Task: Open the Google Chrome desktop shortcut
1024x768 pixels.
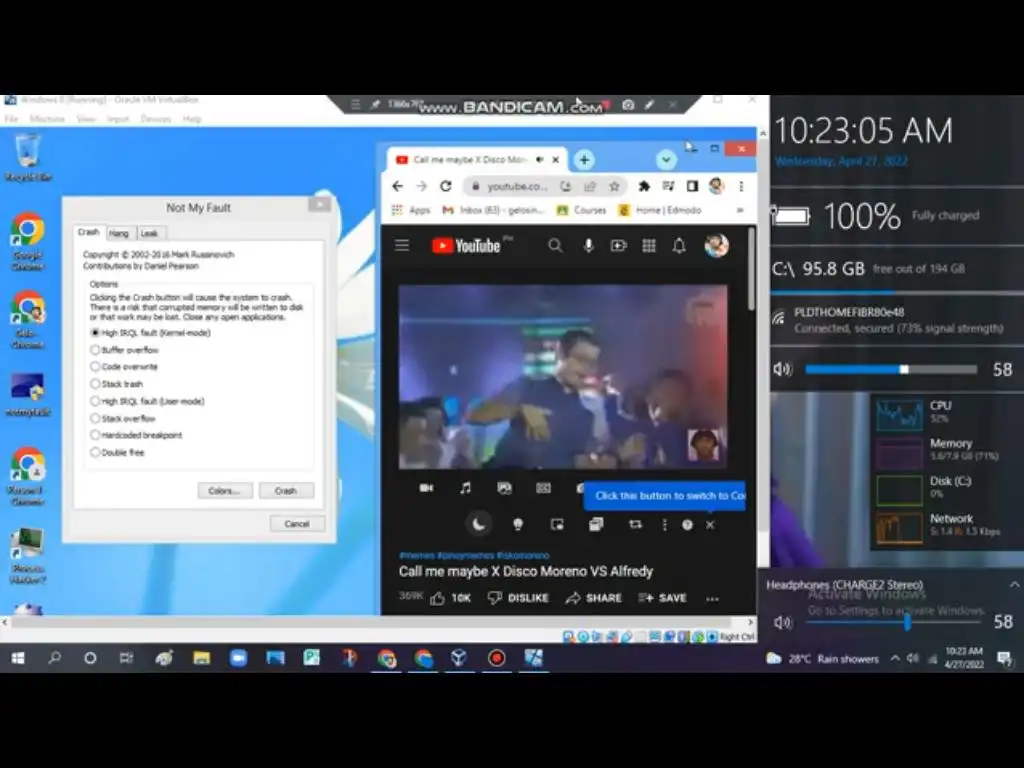Action: [x=27, y=241]
